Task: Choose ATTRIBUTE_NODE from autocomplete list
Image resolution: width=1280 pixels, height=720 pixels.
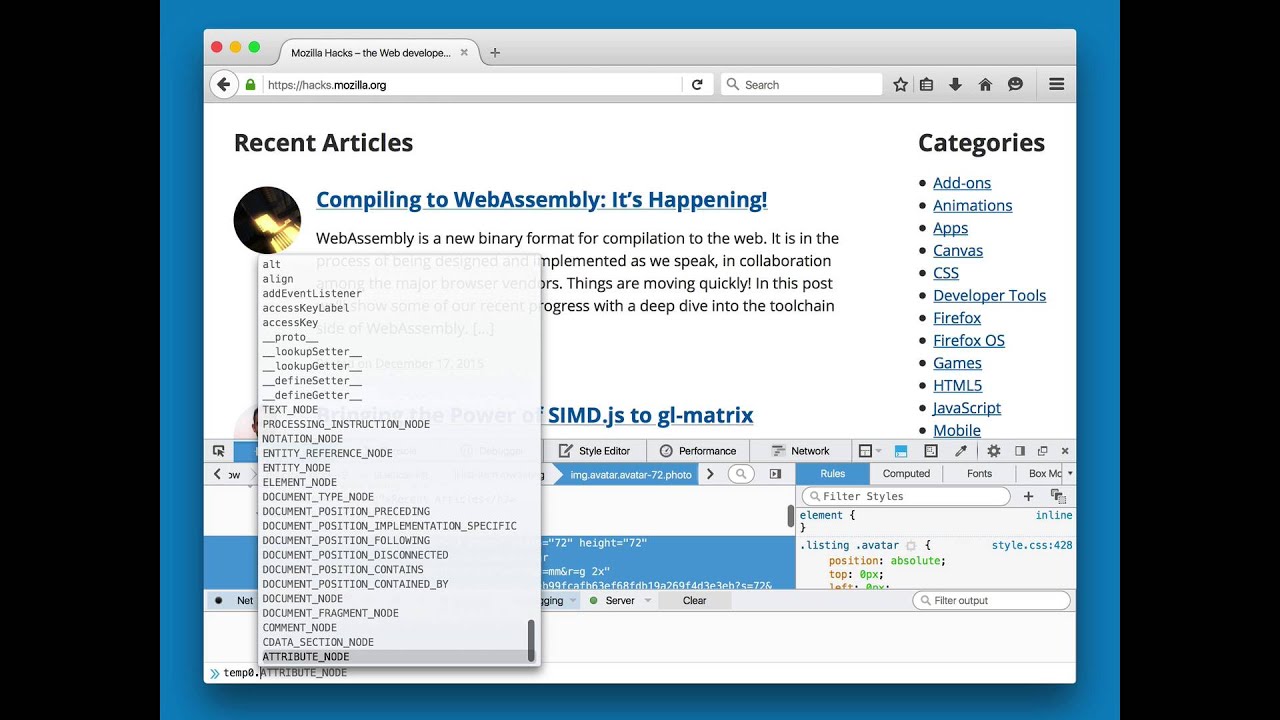Action: (x=393, y=657)
